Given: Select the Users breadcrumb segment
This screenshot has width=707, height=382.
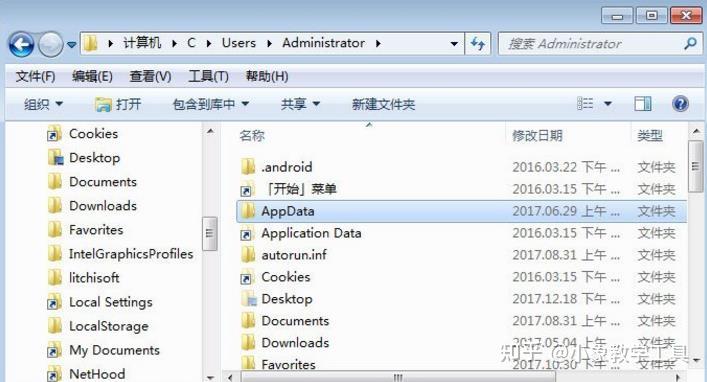Looking at the screenshot, I should click(239, 43).
